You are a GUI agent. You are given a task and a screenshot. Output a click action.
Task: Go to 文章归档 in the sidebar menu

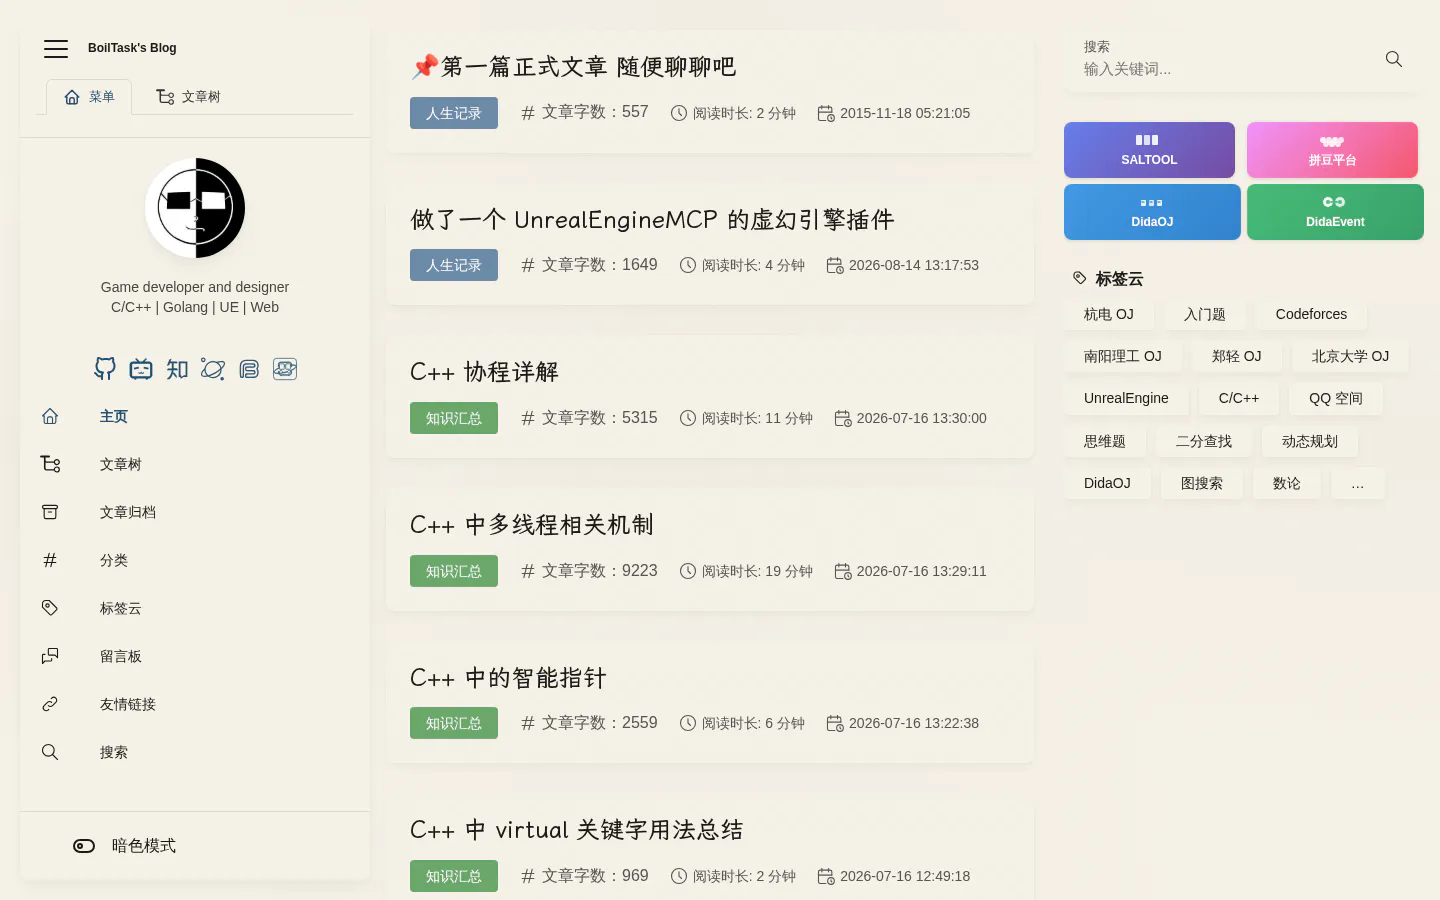point(195,512)
